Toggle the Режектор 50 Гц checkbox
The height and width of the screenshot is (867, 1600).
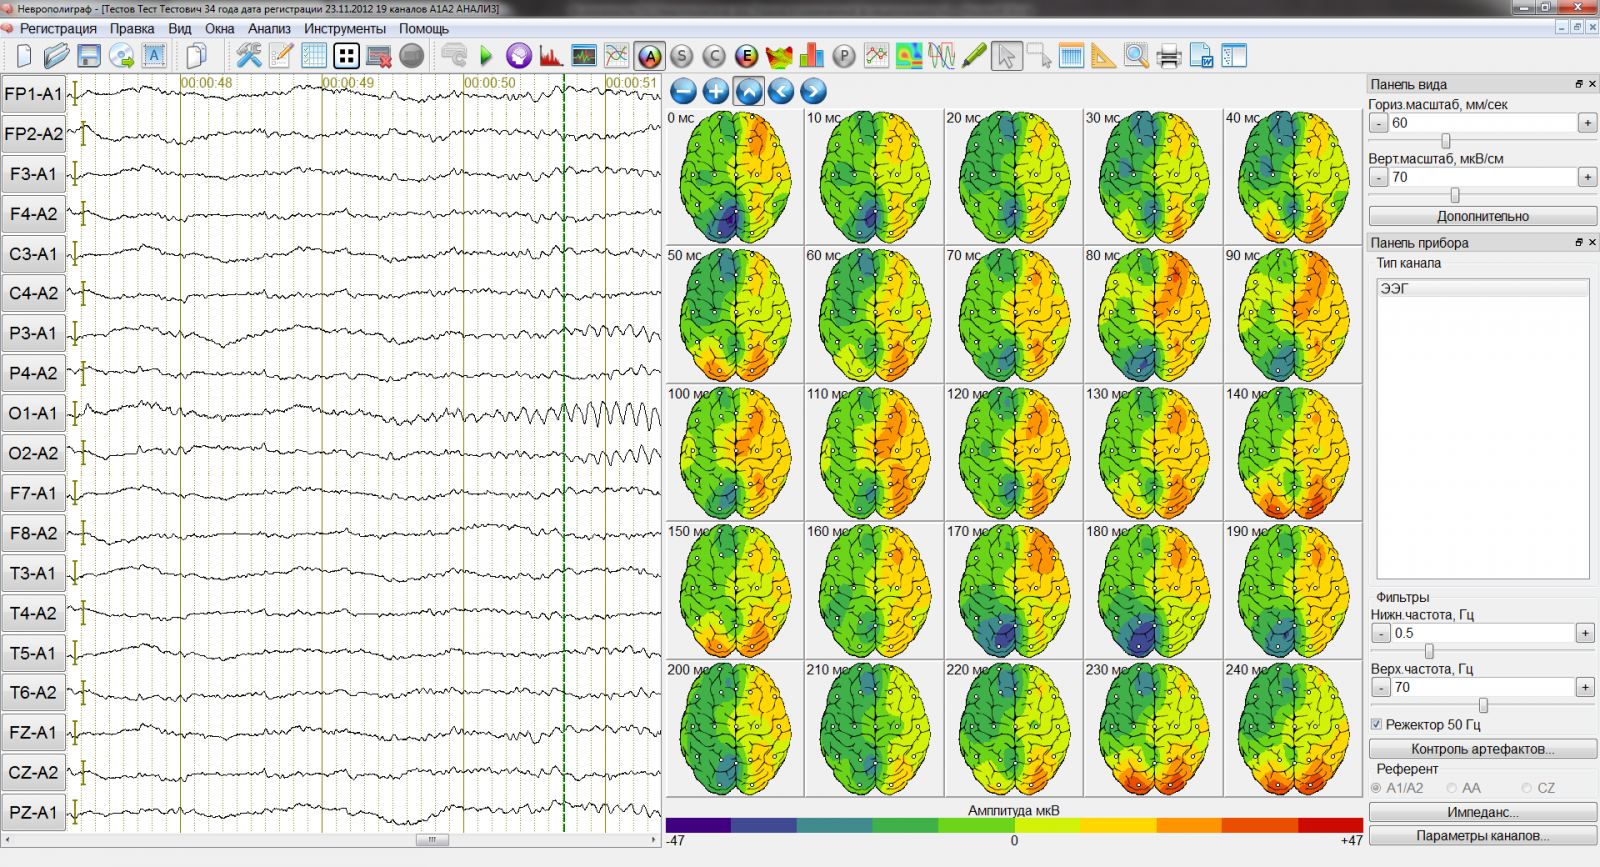click(x=1376, y=724)
